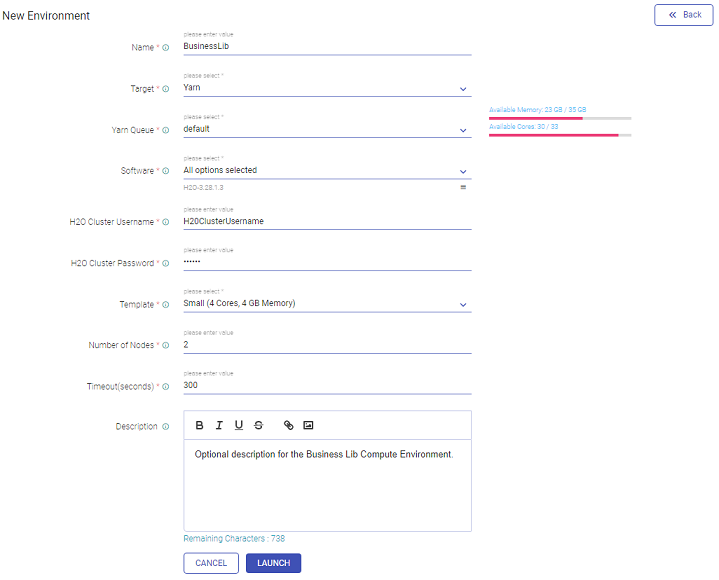Click the H2O Cluster Password field
The image size is (719, 580).
pos(327,262)
